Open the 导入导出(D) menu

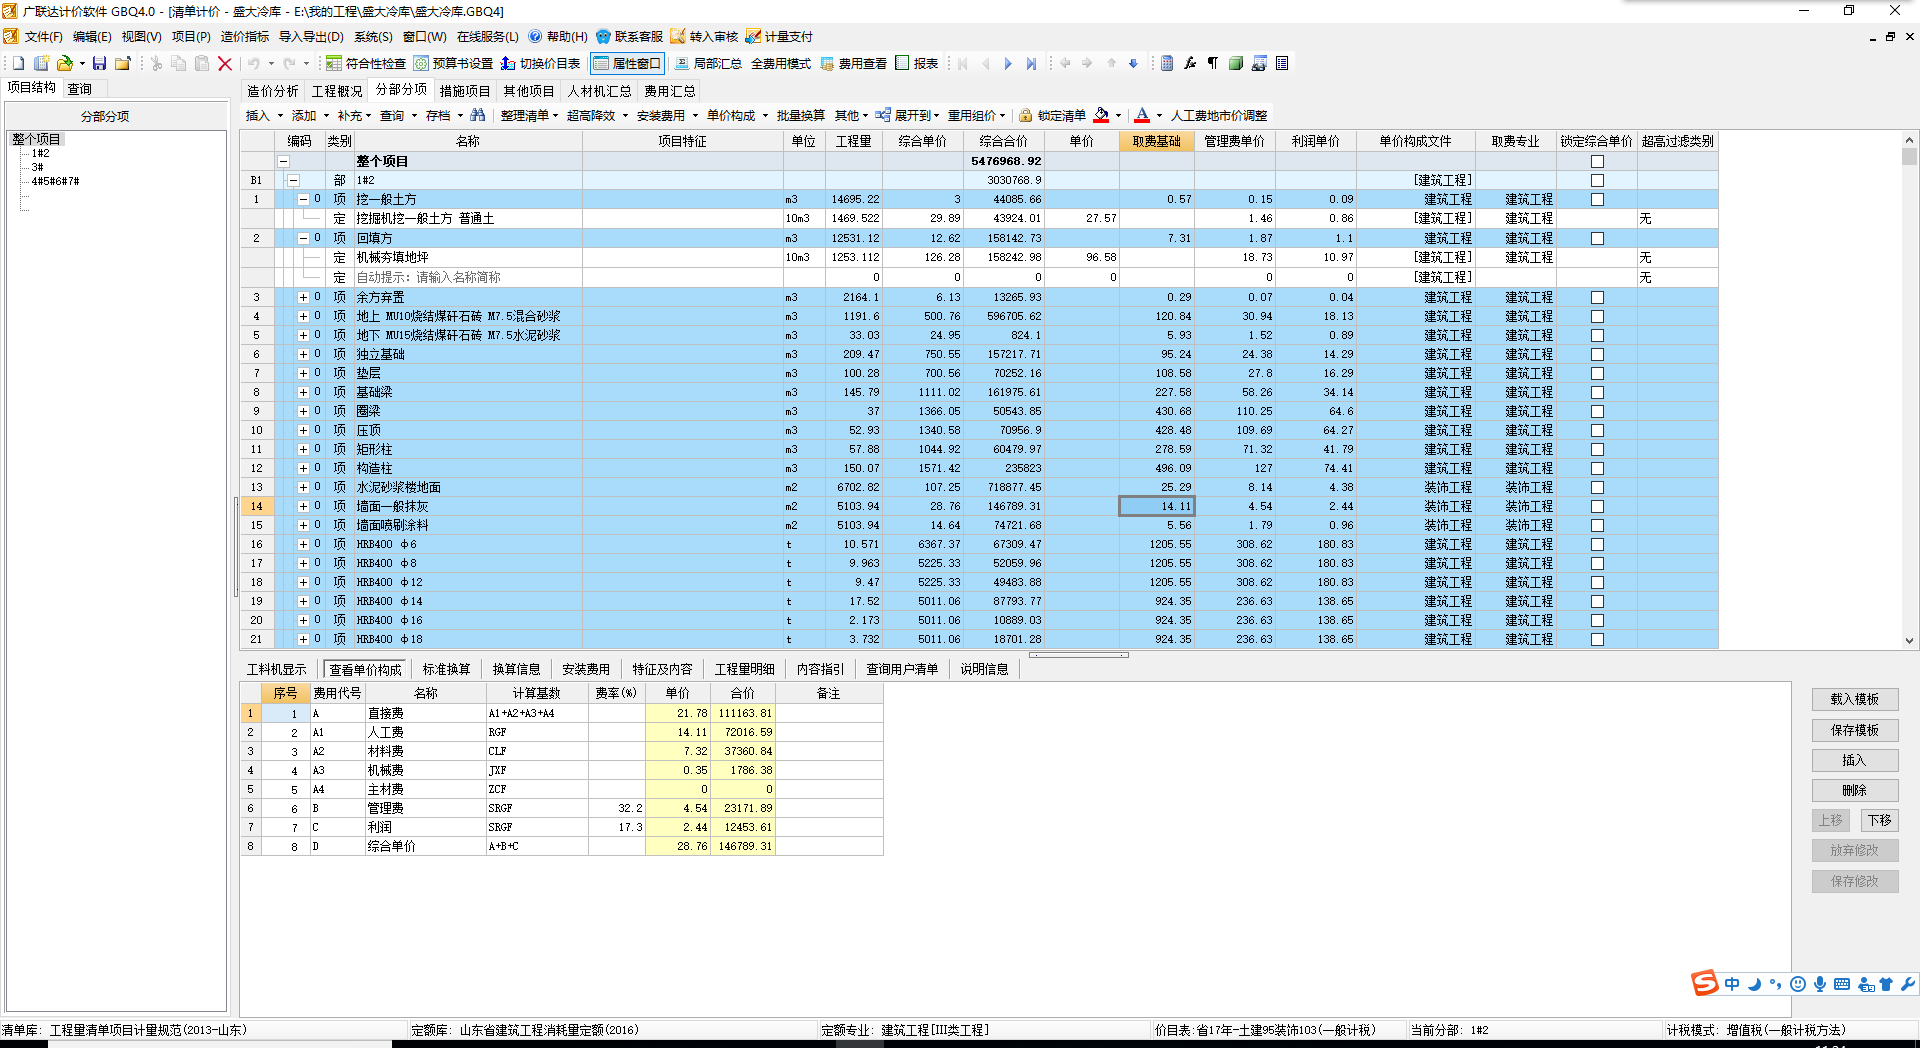[311, 36]
